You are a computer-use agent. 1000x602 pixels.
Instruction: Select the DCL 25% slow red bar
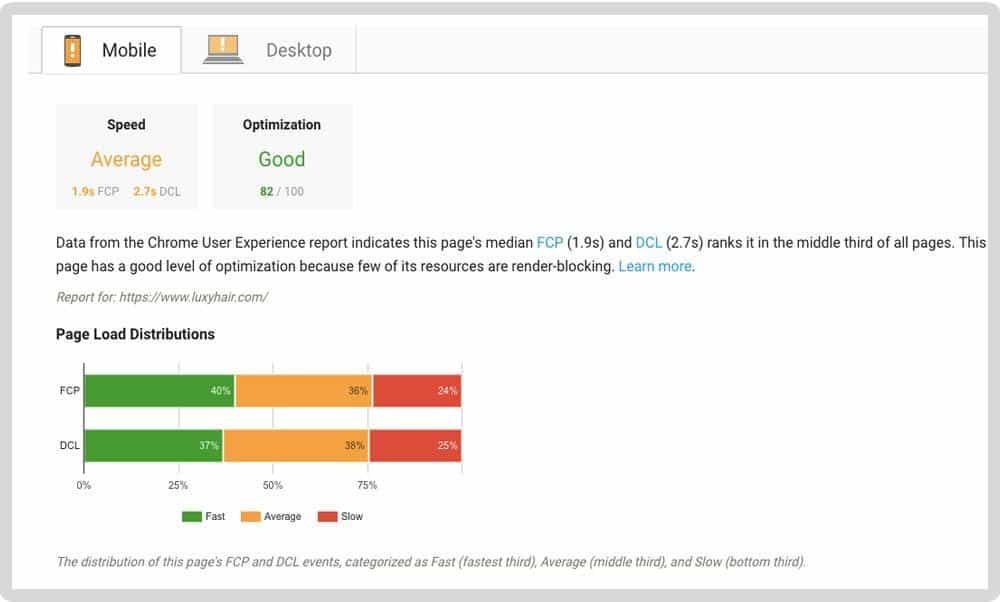click(x=415, y=446)
